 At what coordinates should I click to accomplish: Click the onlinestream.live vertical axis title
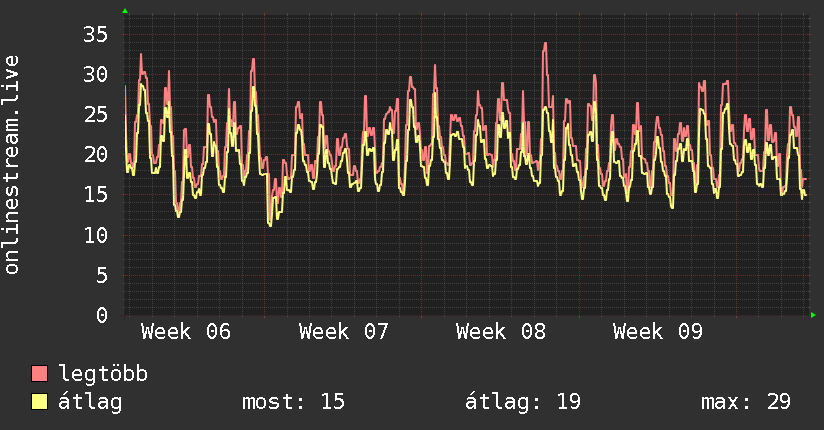[12, 165]
